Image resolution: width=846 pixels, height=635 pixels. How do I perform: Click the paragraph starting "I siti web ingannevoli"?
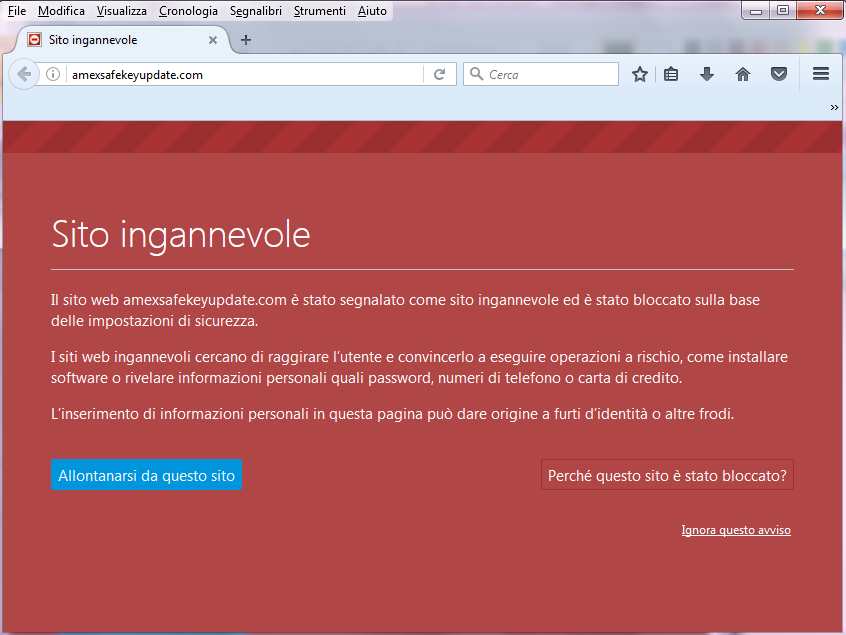[x=419, y=367]
